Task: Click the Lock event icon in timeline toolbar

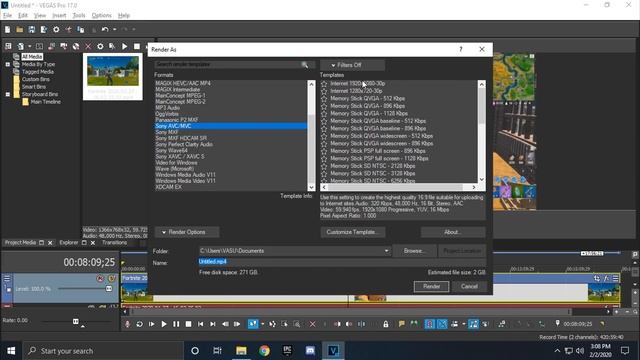Action: pos(386,324)
